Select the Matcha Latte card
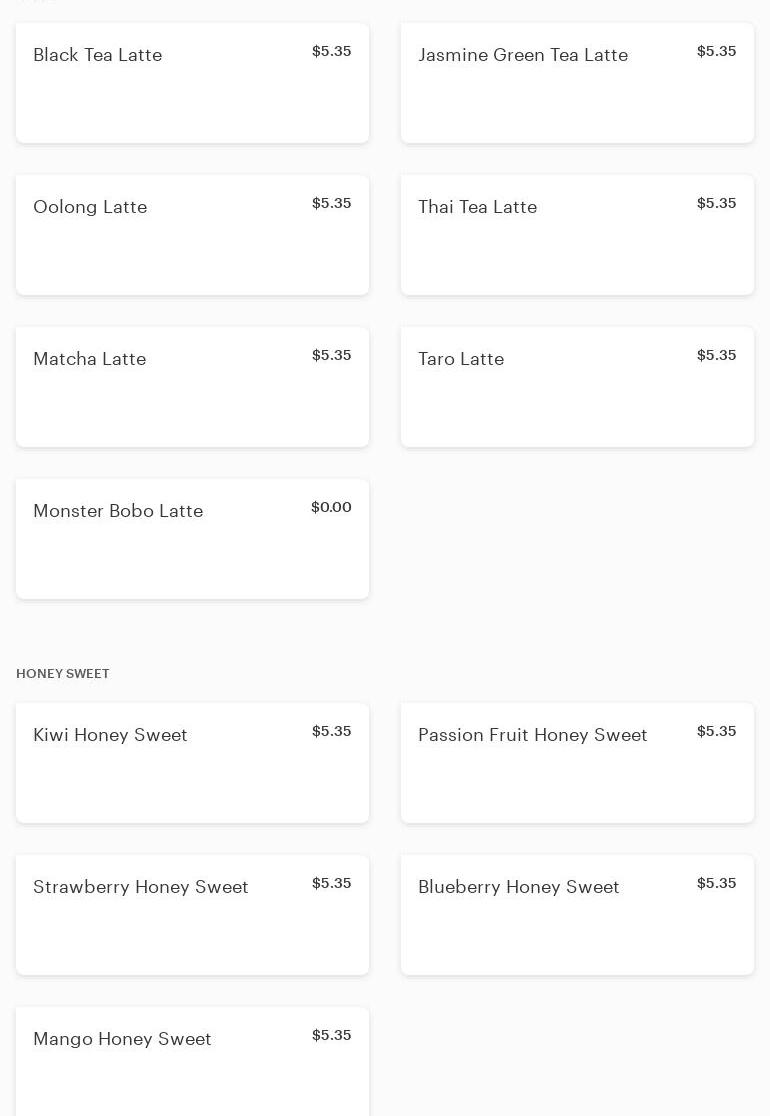 tap(192, 387)
